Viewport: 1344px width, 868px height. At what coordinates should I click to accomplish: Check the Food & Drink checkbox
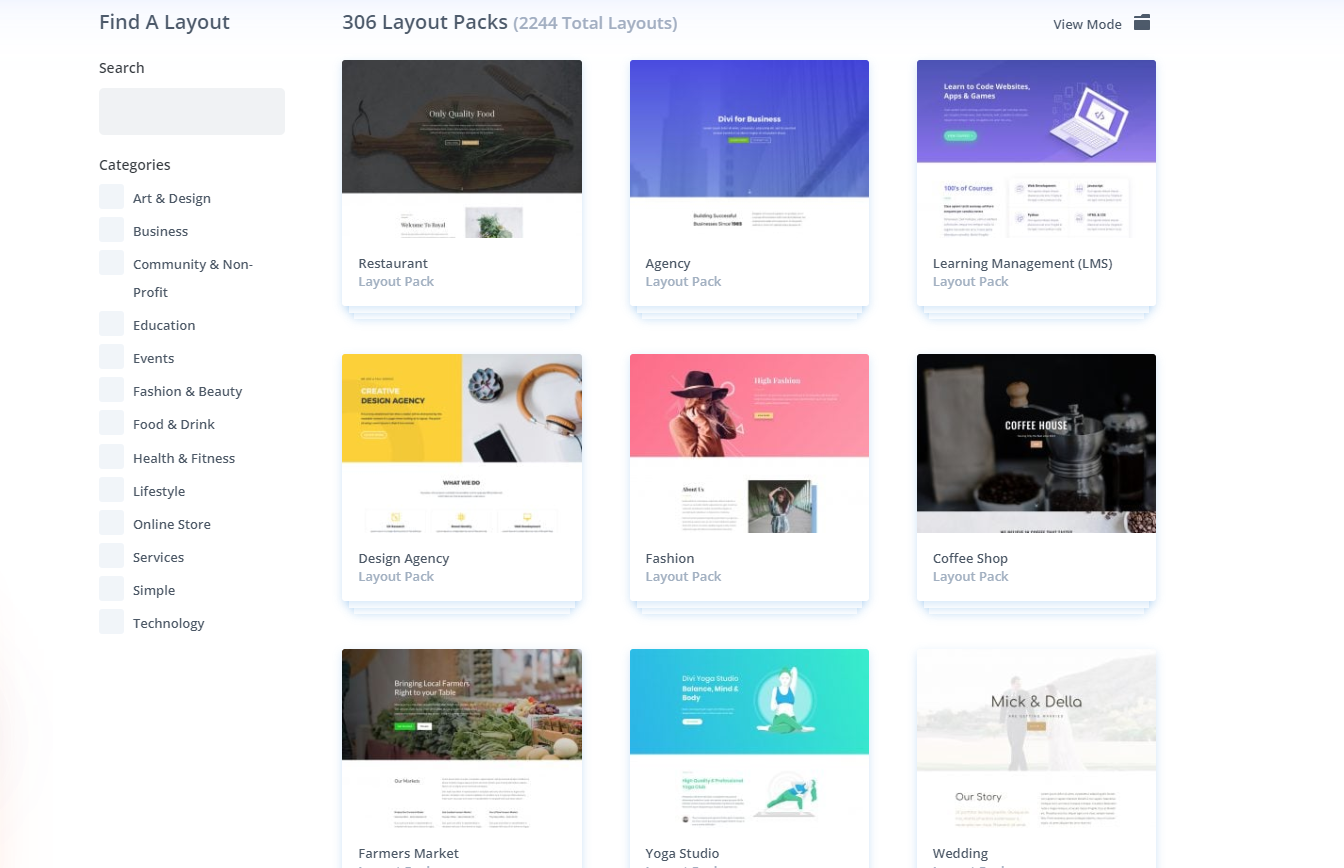[x=111, y=423]
